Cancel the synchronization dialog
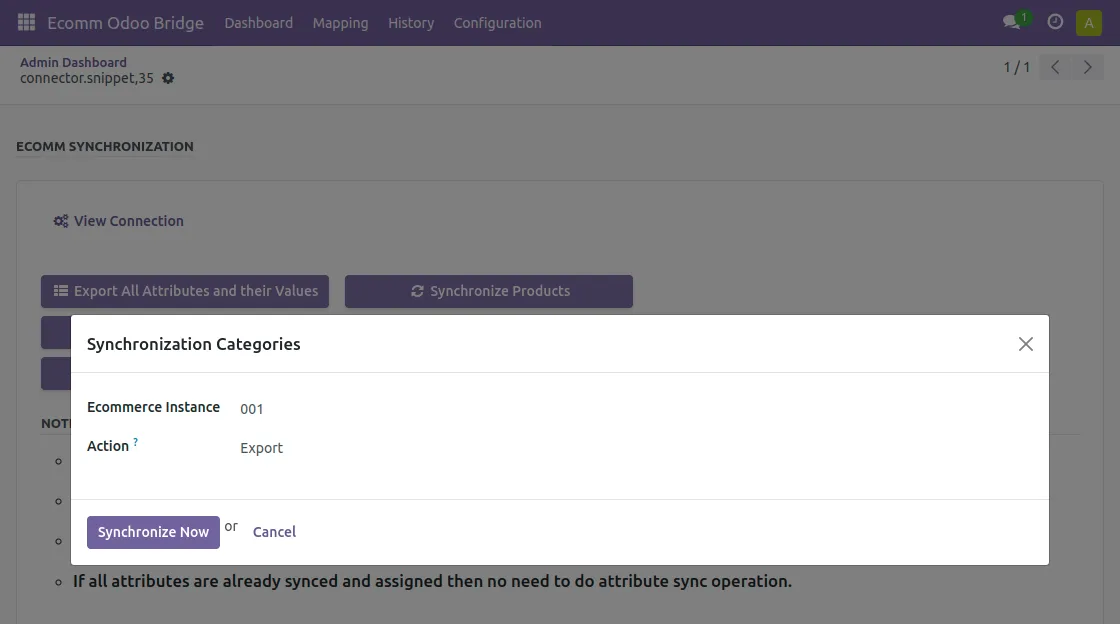Screen dimensions: 1120x624 point(273,531)
